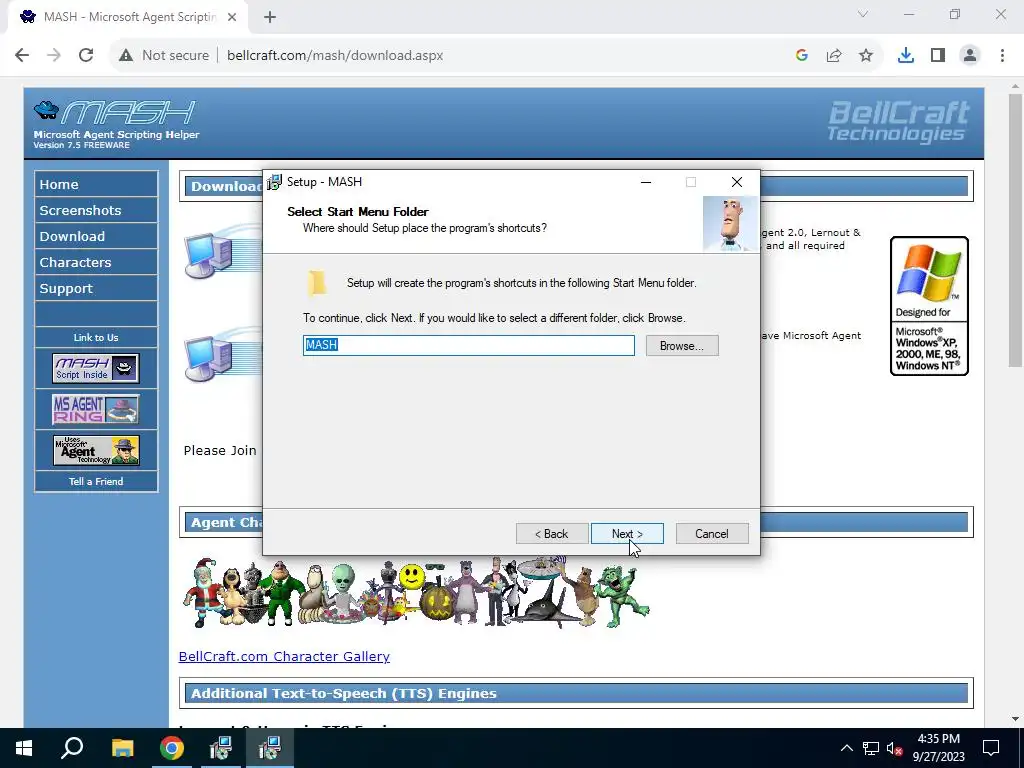The height and width of the screenshot is (768, 1024).
Task: Switch to Chrome on the taskbar
Action: click(x=172, y=748)
